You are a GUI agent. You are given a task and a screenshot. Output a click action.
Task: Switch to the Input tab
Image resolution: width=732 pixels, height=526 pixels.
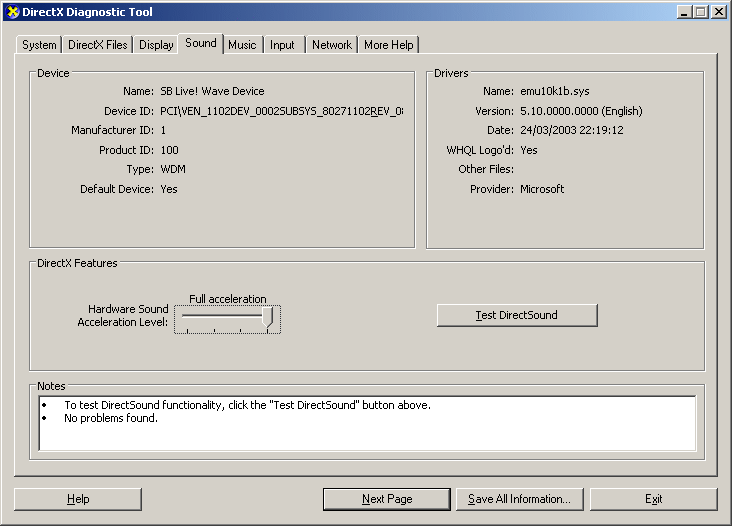pyautogui.click(x=282, y=45)
